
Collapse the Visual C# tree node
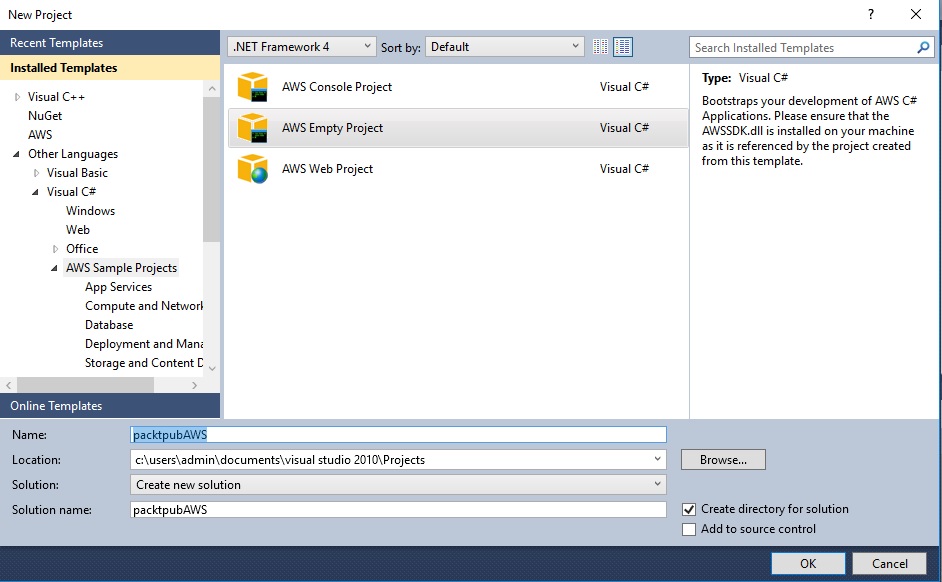35,192
